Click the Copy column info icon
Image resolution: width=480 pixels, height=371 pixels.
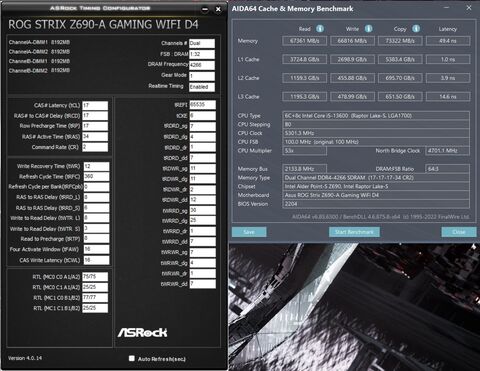tap(416, 29)
